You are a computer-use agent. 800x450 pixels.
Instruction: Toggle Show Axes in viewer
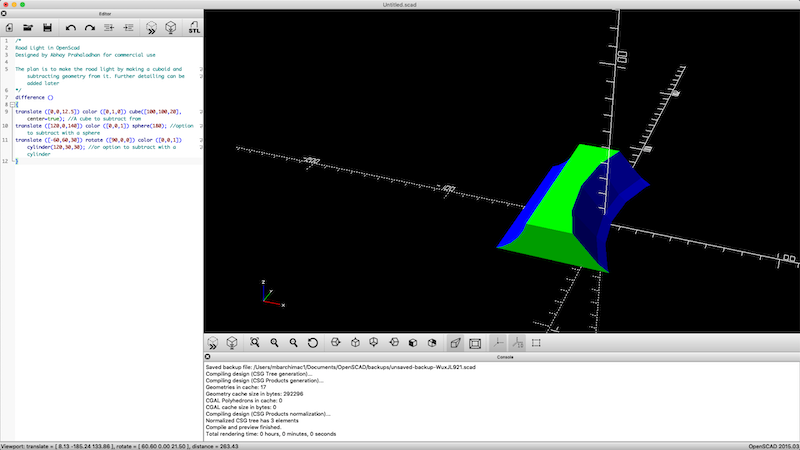(498, 343)
